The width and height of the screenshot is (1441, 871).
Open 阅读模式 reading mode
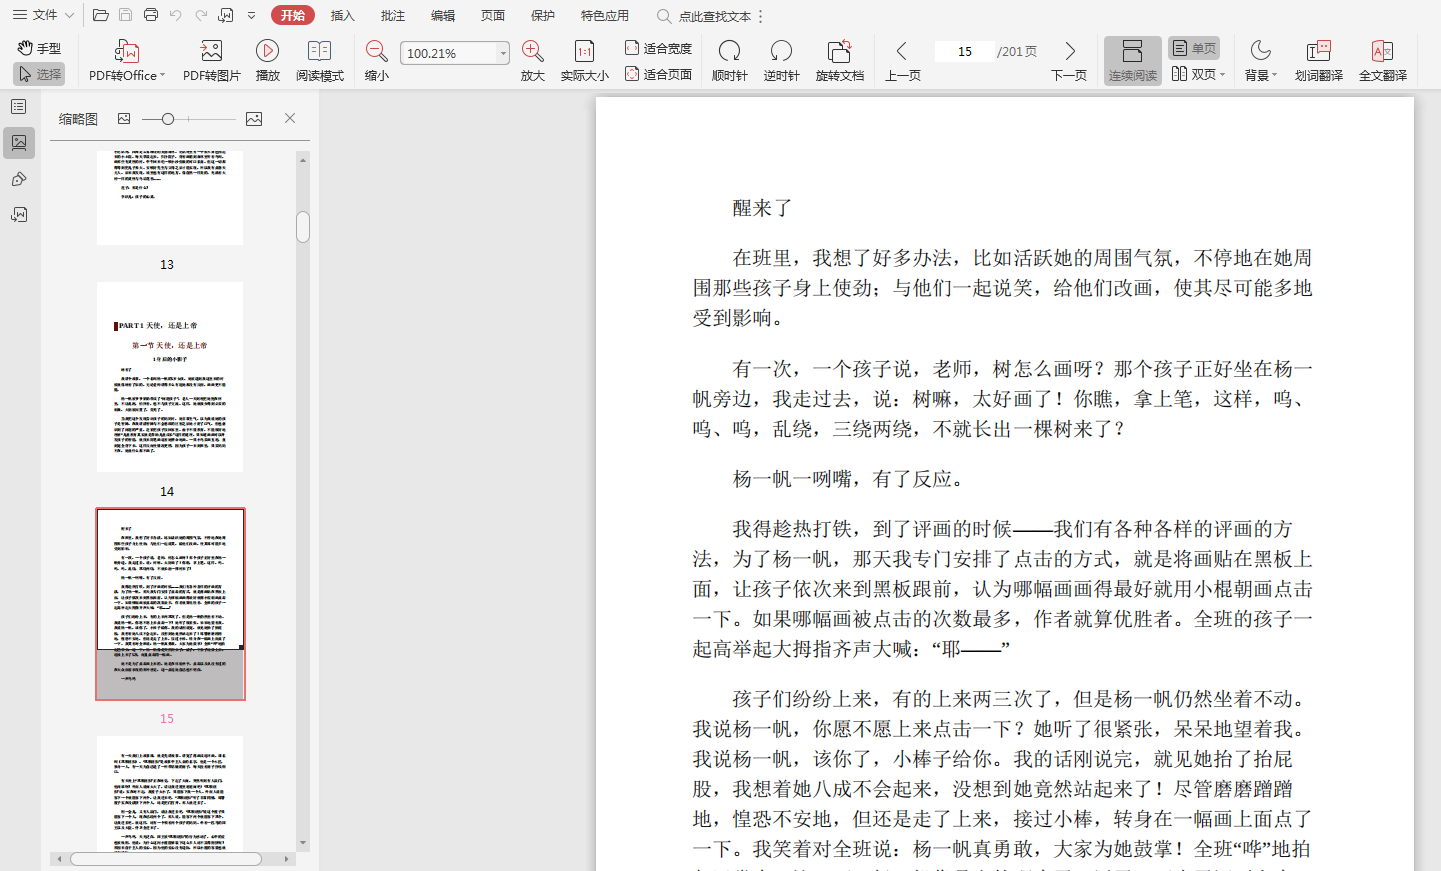tap(319, 51)
